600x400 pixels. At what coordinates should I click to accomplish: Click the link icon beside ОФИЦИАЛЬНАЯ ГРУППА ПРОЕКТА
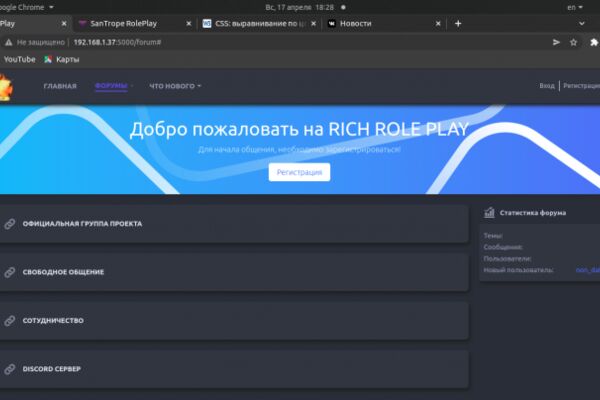[x=10, y=224]
